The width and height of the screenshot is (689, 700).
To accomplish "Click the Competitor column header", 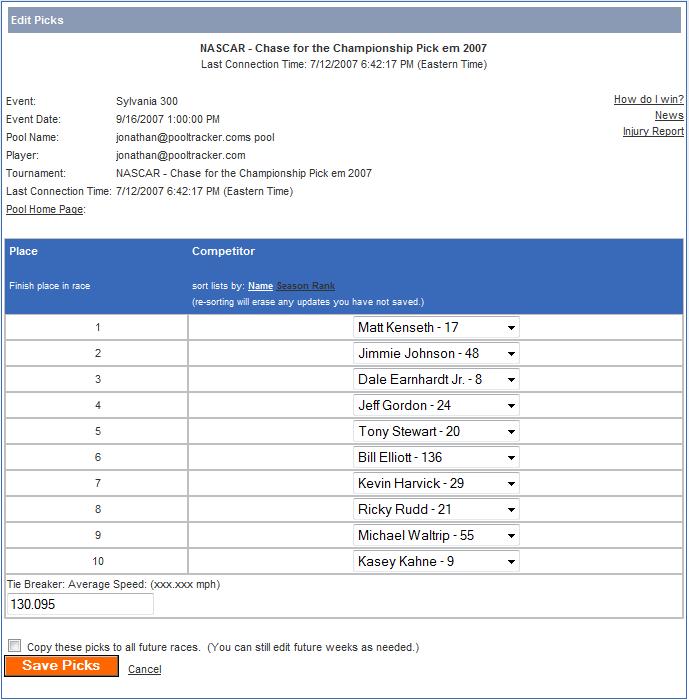I will (223, 251).
